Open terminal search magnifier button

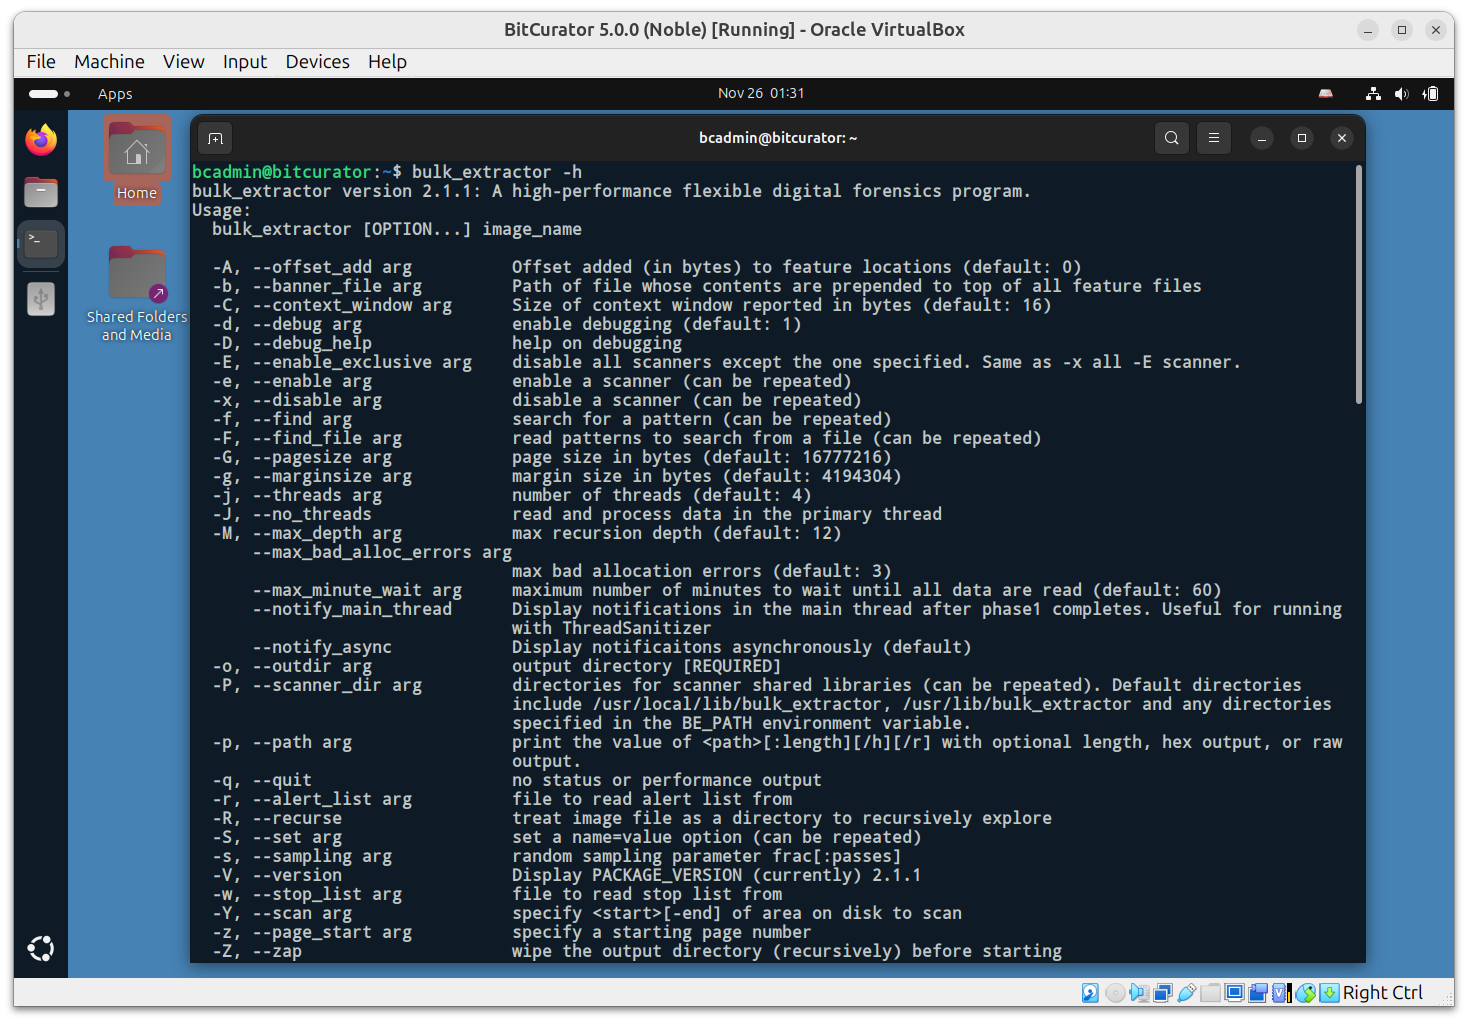(1171, 138)
